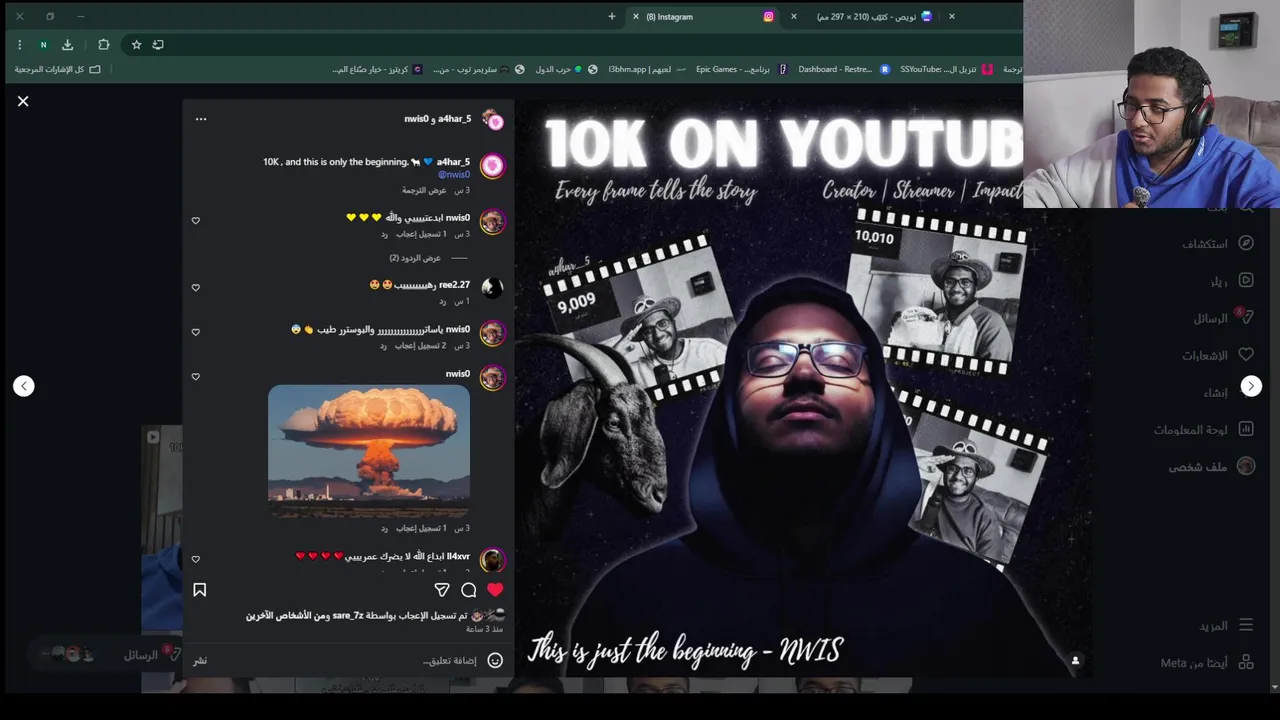Like the nwis0 comment about والبوسترر
This screenshot has width=1280, height=720.
pyautogui.click(x=196, y=332)
